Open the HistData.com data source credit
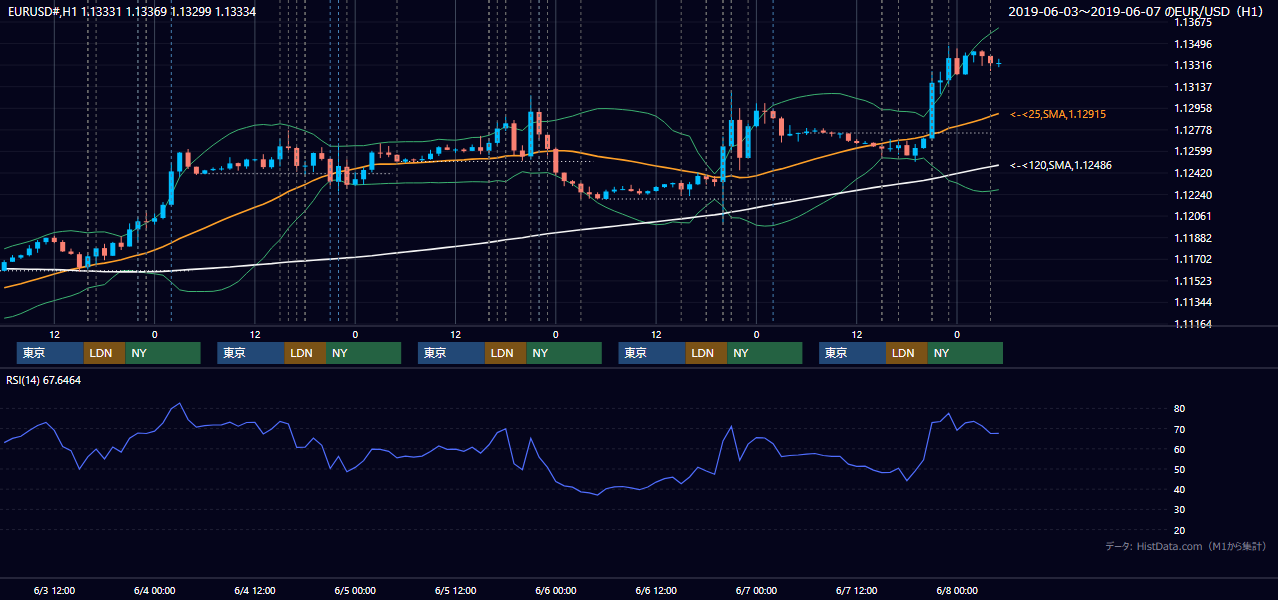 [x=1185, y=546]
